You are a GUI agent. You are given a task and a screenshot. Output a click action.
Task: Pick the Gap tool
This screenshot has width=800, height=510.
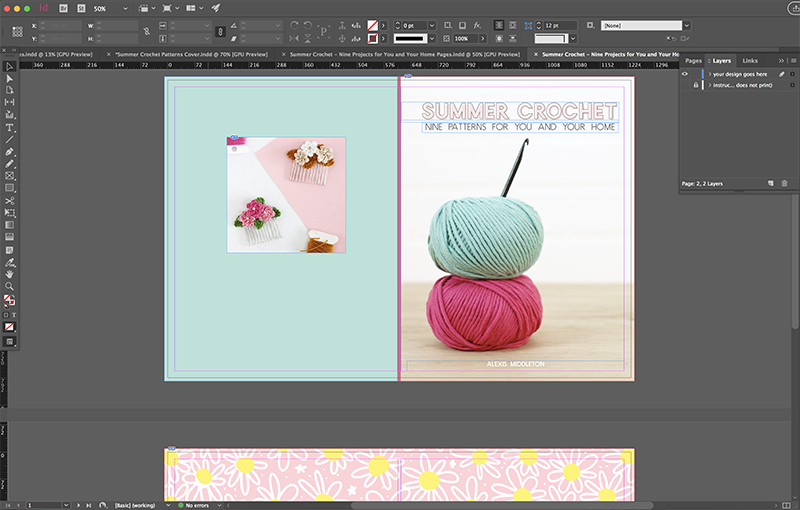point(9,102)
